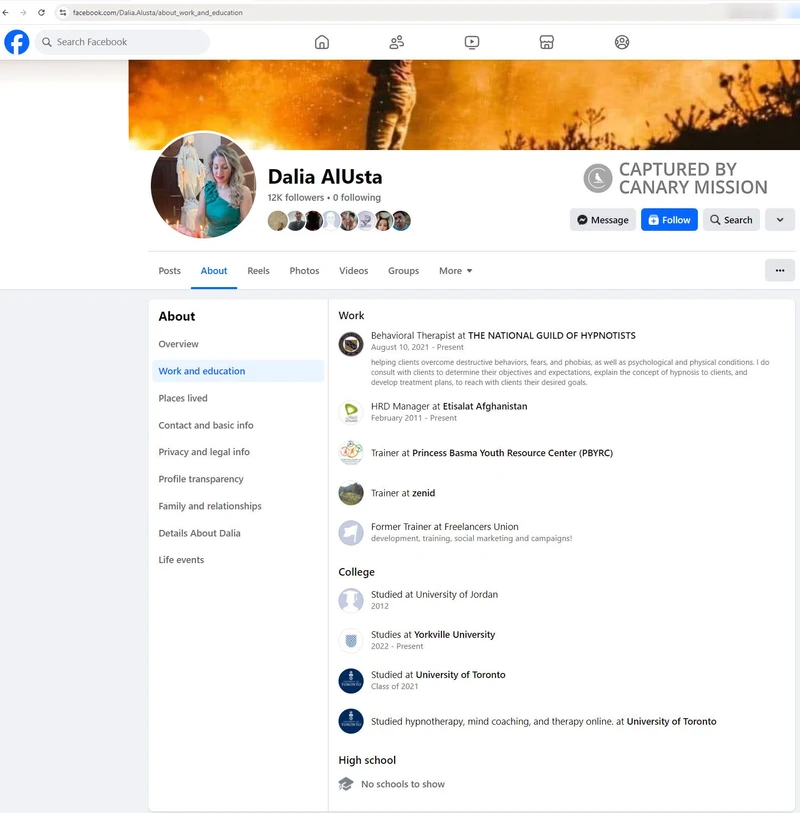Click the blue Follow button
Image resolution: width=800 pixels, height=813 pixels.
click(x=669, y=220)
